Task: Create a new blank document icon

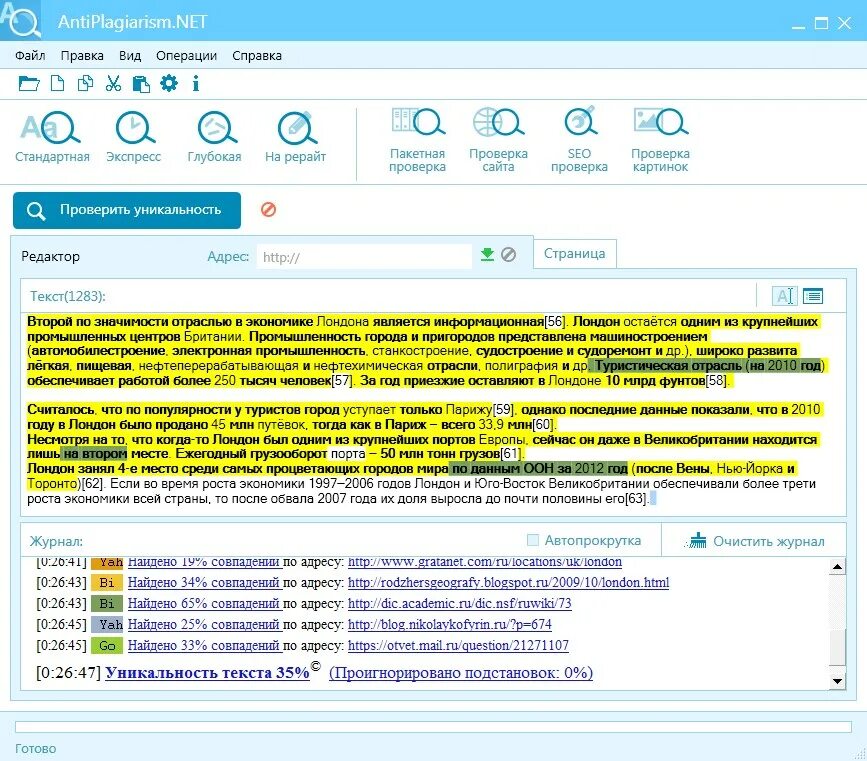Action: (x=57, y=84)
